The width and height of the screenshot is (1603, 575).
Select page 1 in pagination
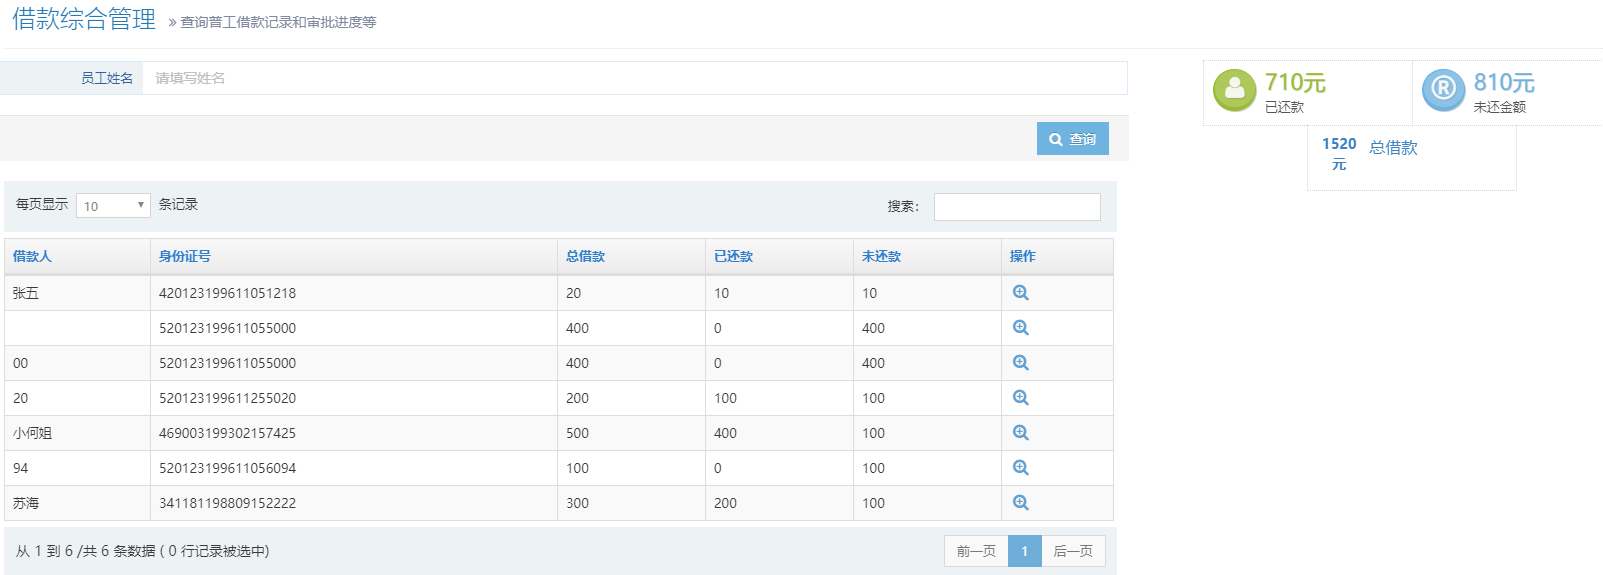click(1024, 551)
